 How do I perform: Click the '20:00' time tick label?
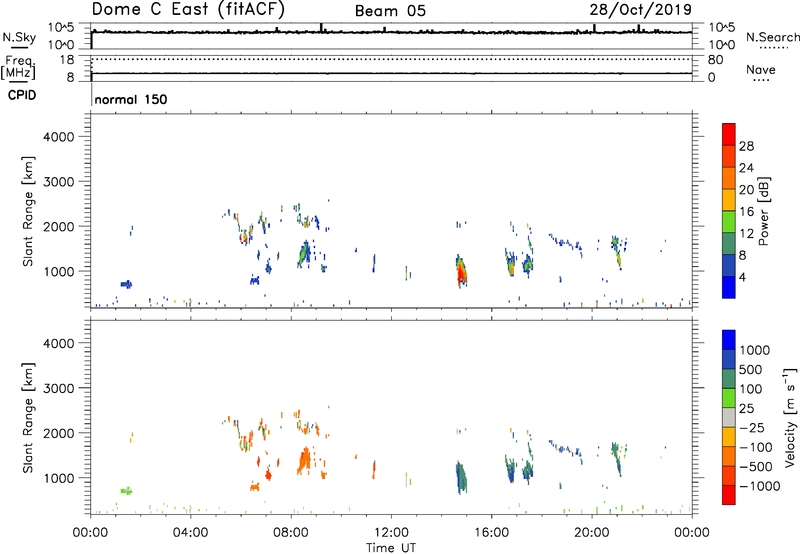(592, 533)
